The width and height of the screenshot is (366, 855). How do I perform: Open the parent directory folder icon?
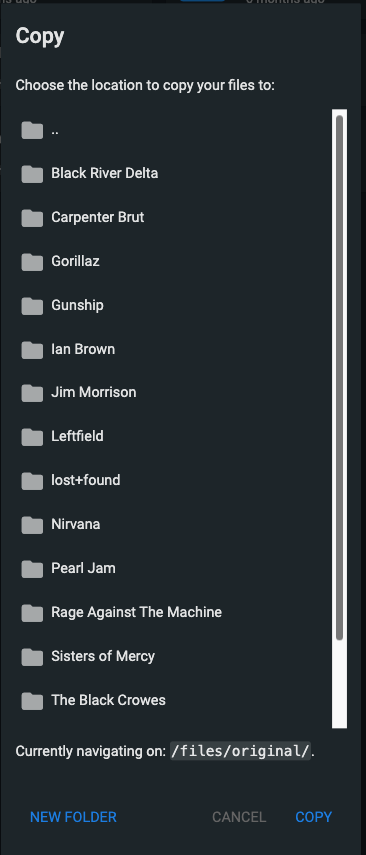[32, 130]
